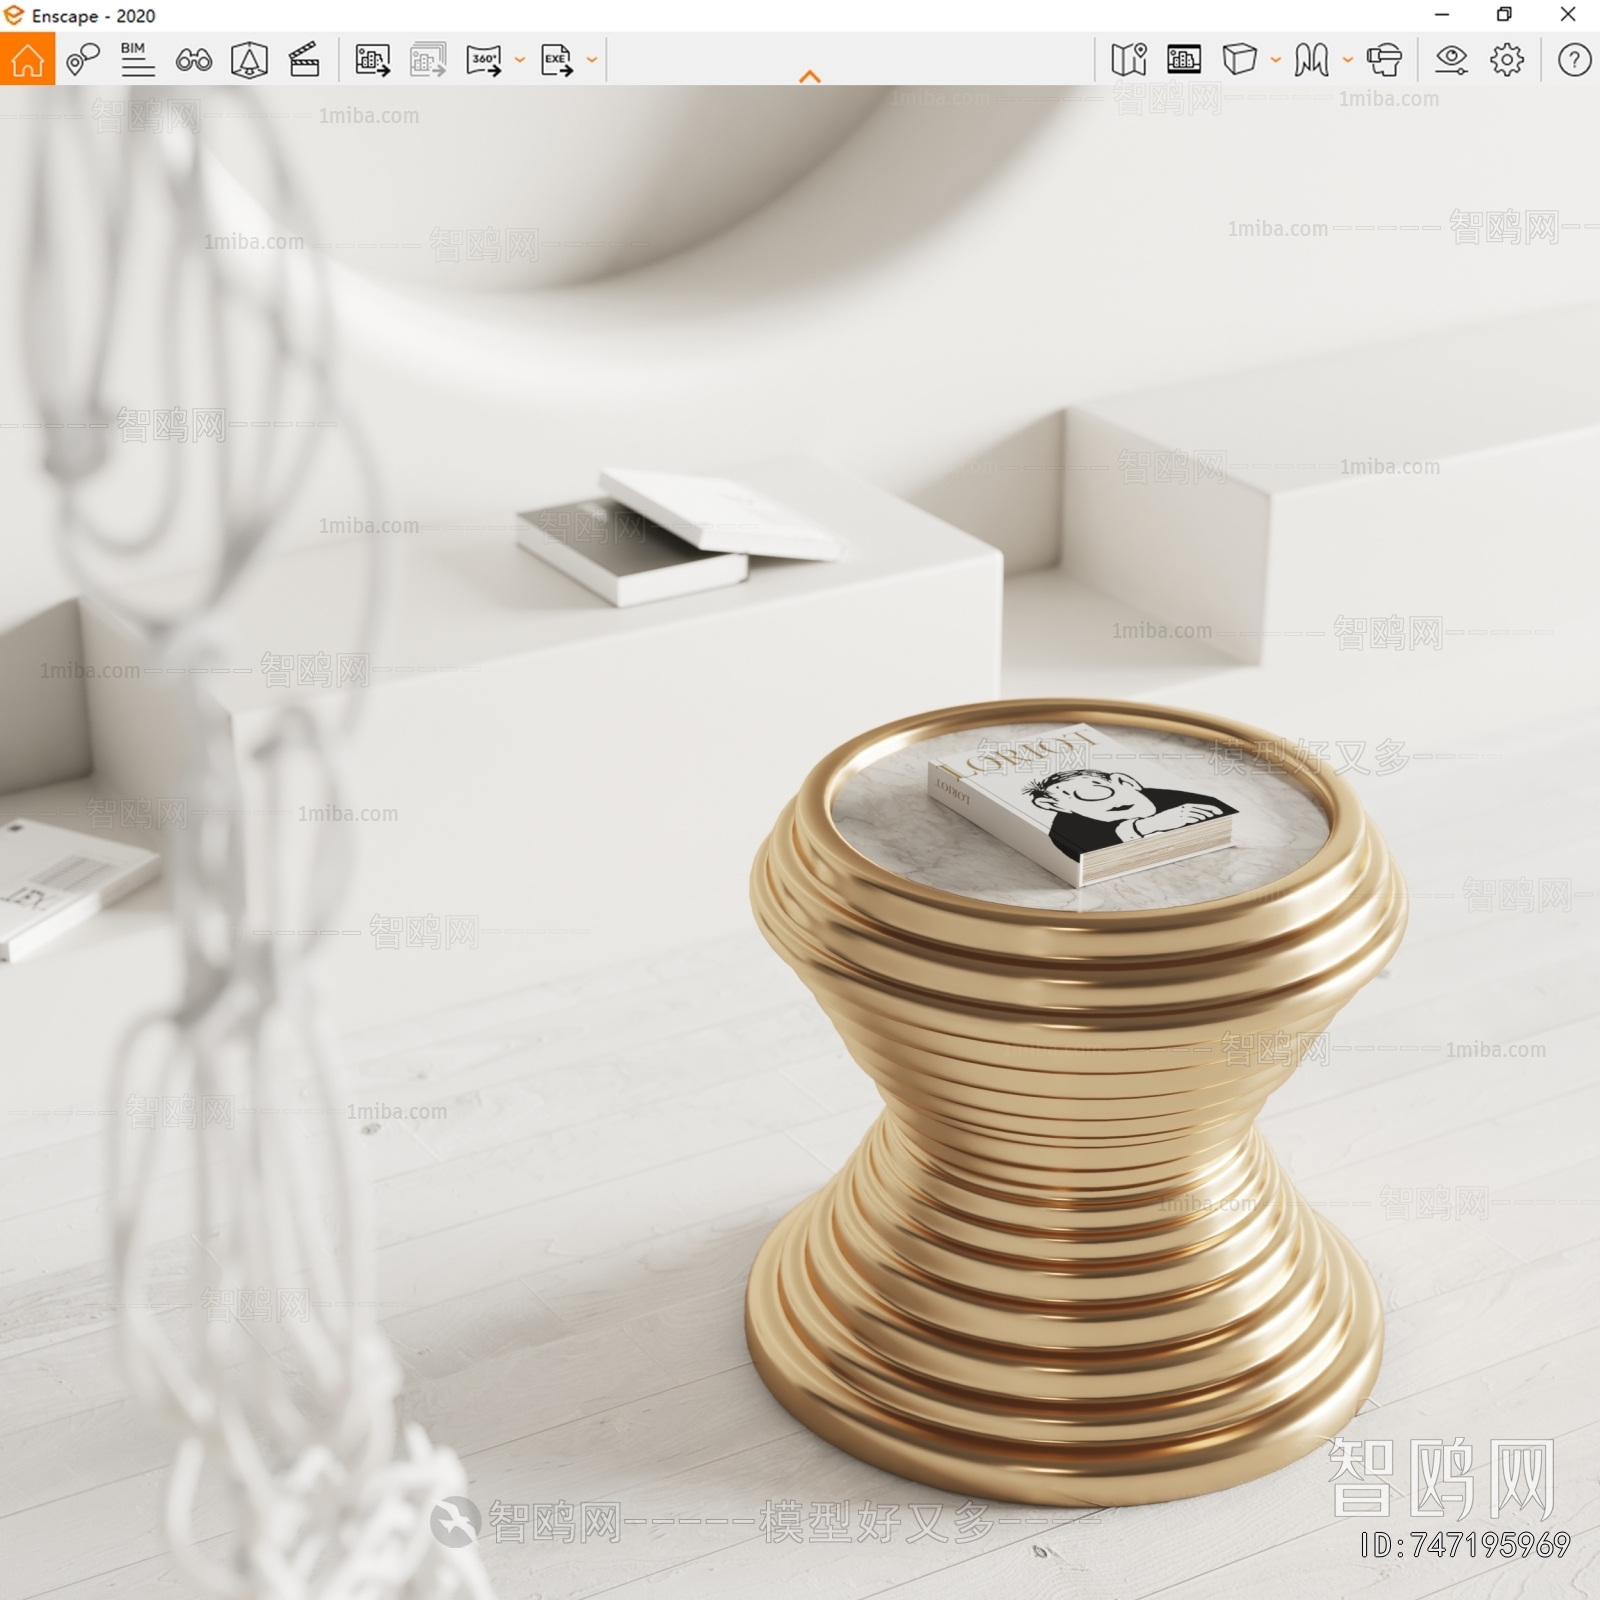Screen dimensions: 1600x1600
Task: Open the minimap with pin icon
Action: (x=1129, y=60)
